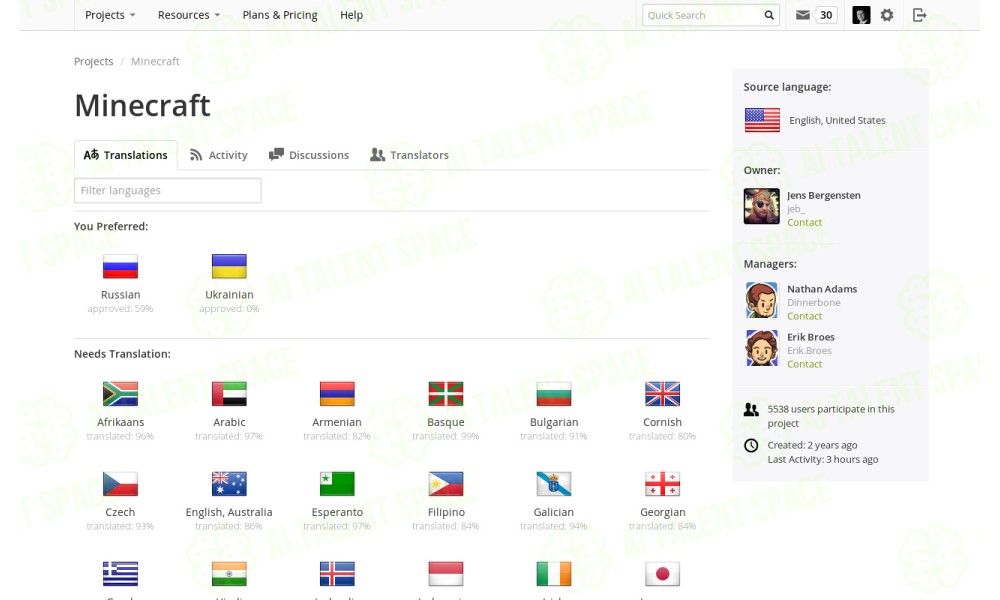Expand the Resources dropdown menu
Image resolution: width=1000 pixels, height=600 pixels.
point(189,15)
